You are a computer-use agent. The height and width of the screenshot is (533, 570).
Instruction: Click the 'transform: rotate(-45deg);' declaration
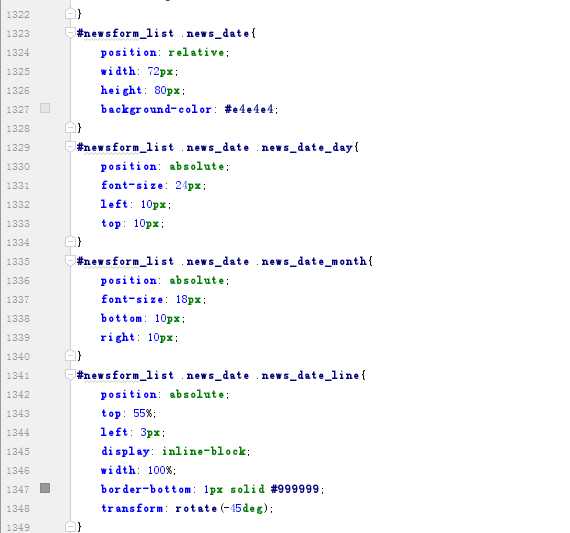[x=187, y=508]
